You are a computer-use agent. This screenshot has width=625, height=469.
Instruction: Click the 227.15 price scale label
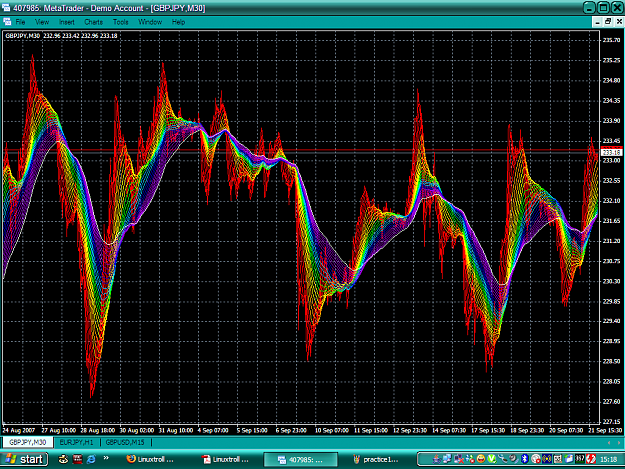click(611, 421)
